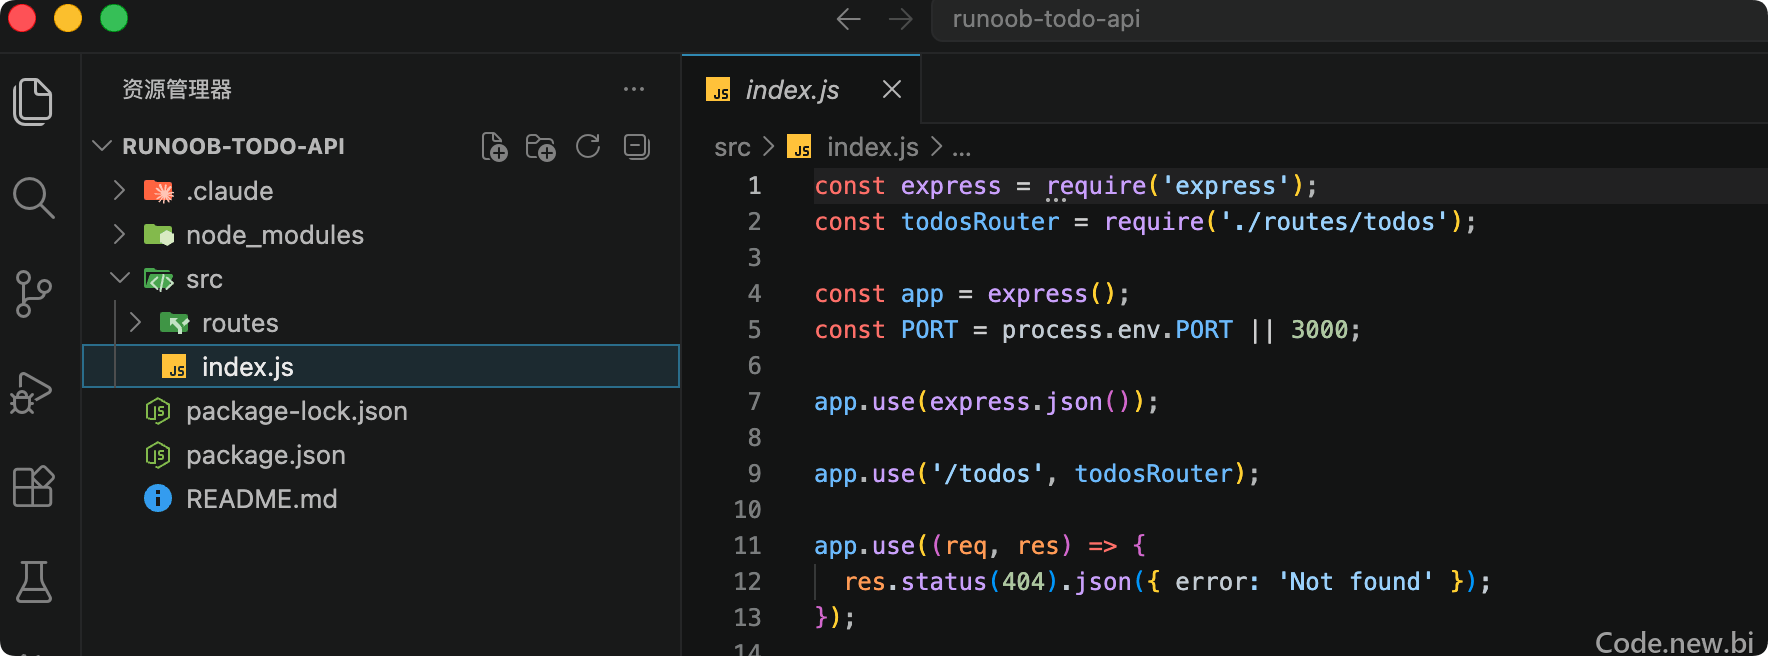
Task: Click the package-lock.json file icon
Action: click(x=158, y=411)
